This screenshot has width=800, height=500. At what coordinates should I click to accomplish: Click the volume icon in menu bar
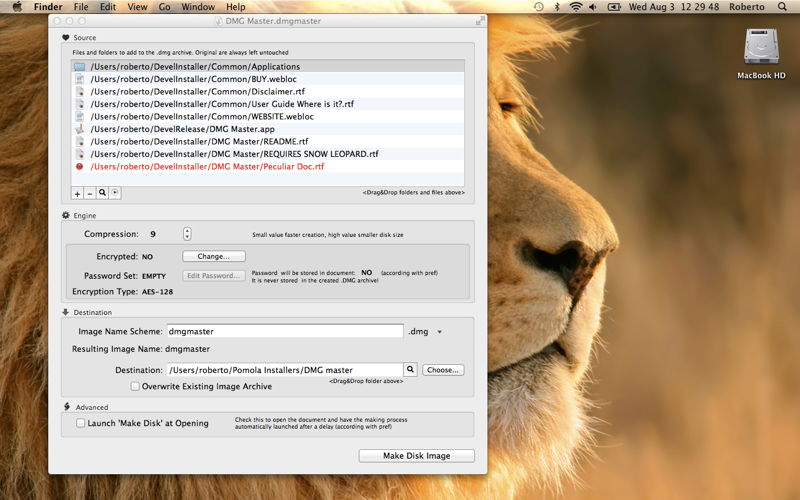(x=593, y=7)
